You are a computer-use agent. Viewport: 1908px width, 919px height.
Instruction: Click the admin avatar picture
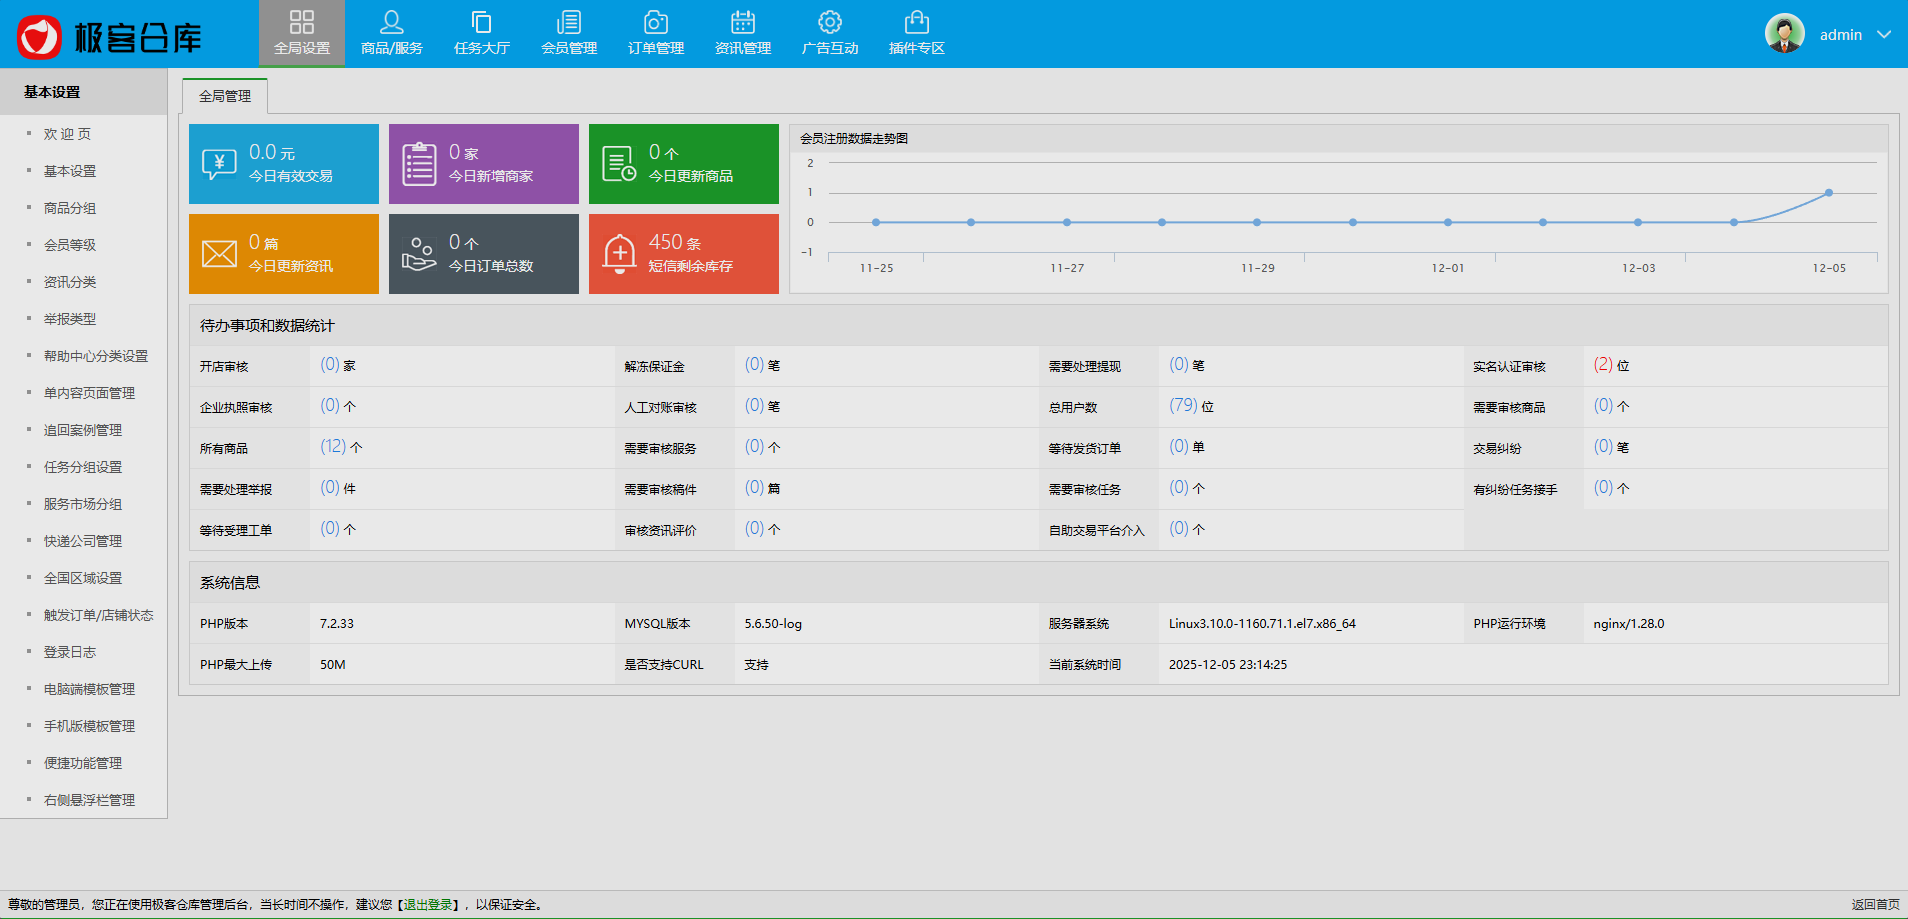pyautogui.click(x=1784, y=34)
